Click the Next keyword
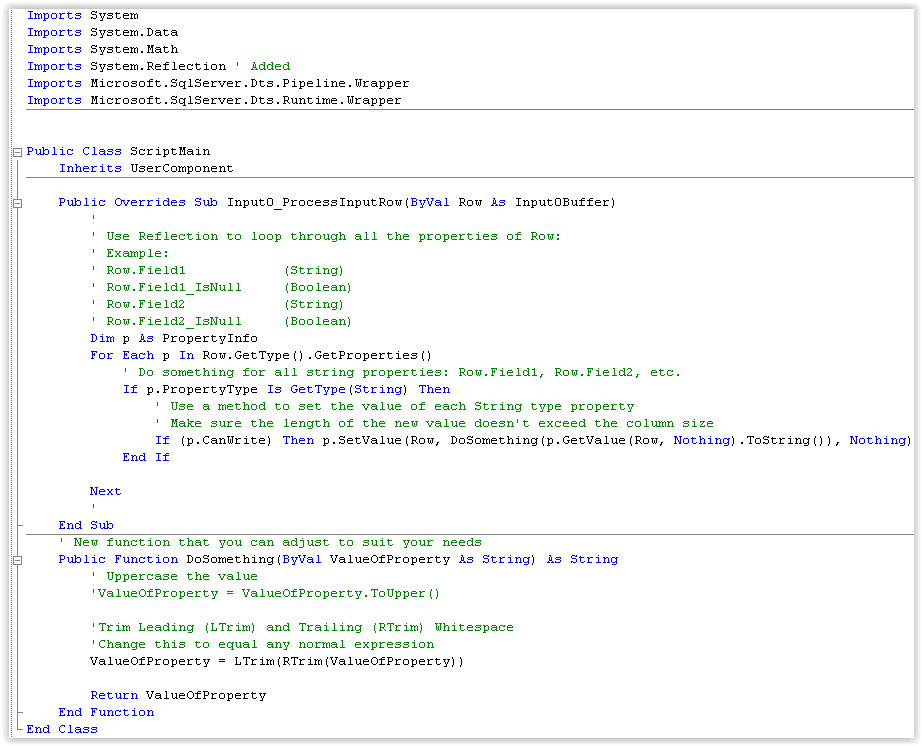922x746 pixels. point(105,491)
